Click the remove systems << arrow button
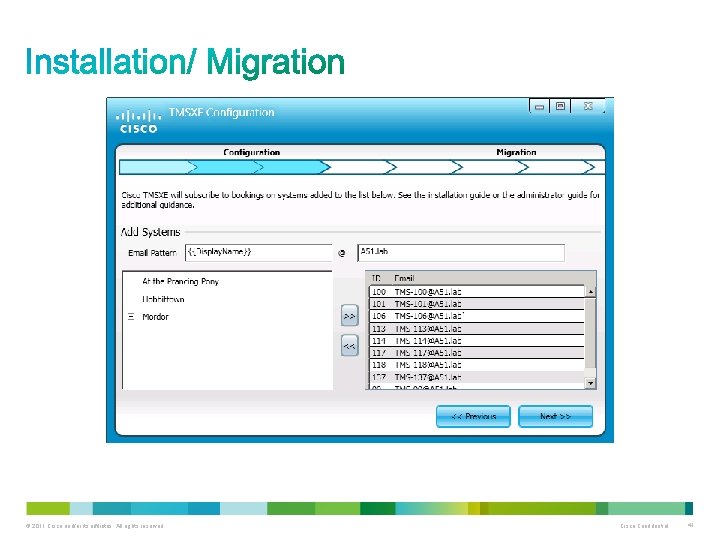 click(x=349, y=345)
